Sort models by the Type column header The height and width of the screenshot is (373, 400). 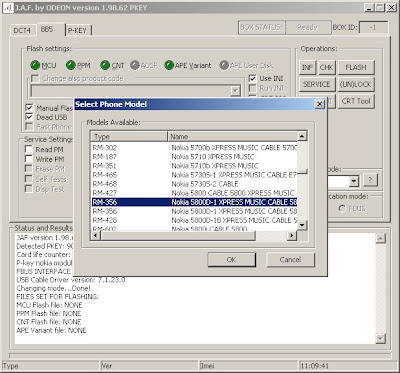click(129, 136)
